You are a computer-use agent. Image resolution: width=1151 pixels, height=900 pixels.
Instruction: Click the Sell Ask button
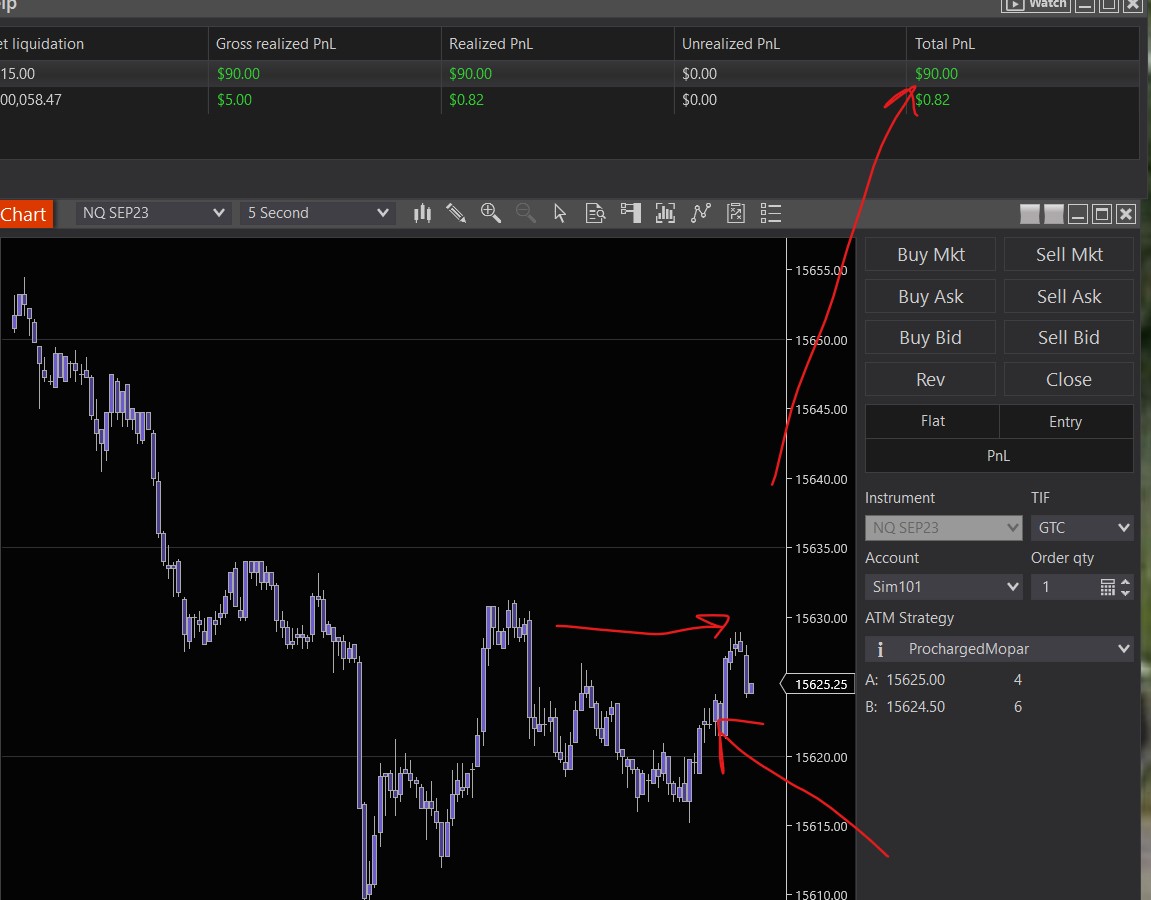[1069, 297]
